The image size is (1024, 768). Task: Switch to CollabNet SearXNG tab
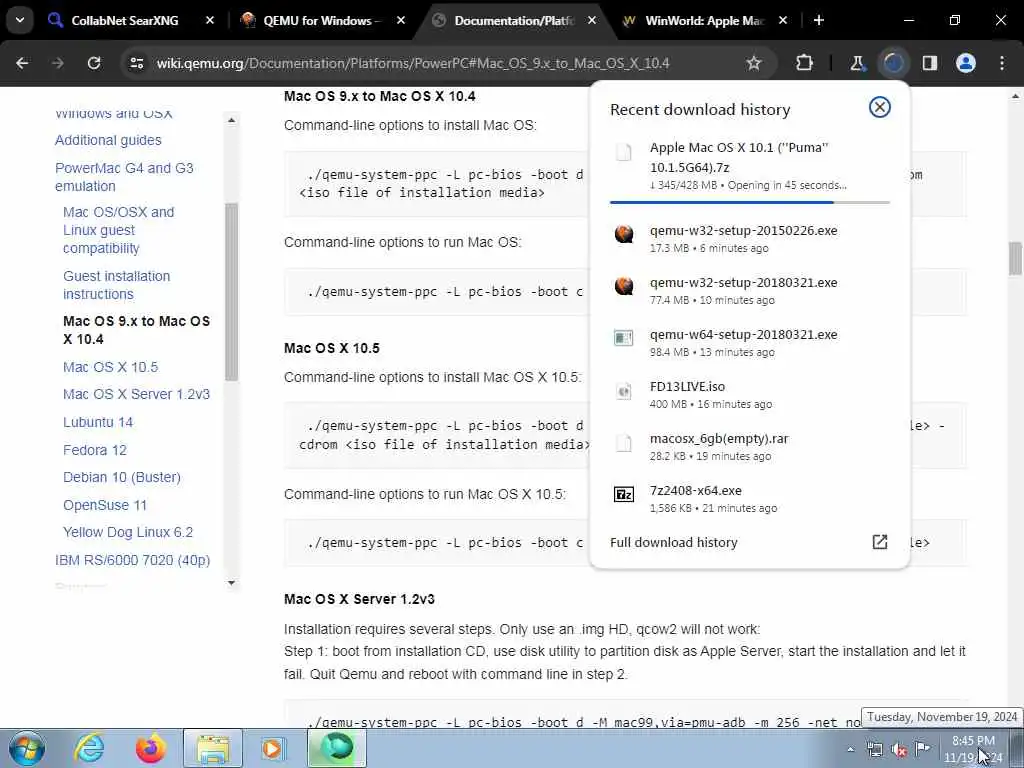(x=123, y=21)
